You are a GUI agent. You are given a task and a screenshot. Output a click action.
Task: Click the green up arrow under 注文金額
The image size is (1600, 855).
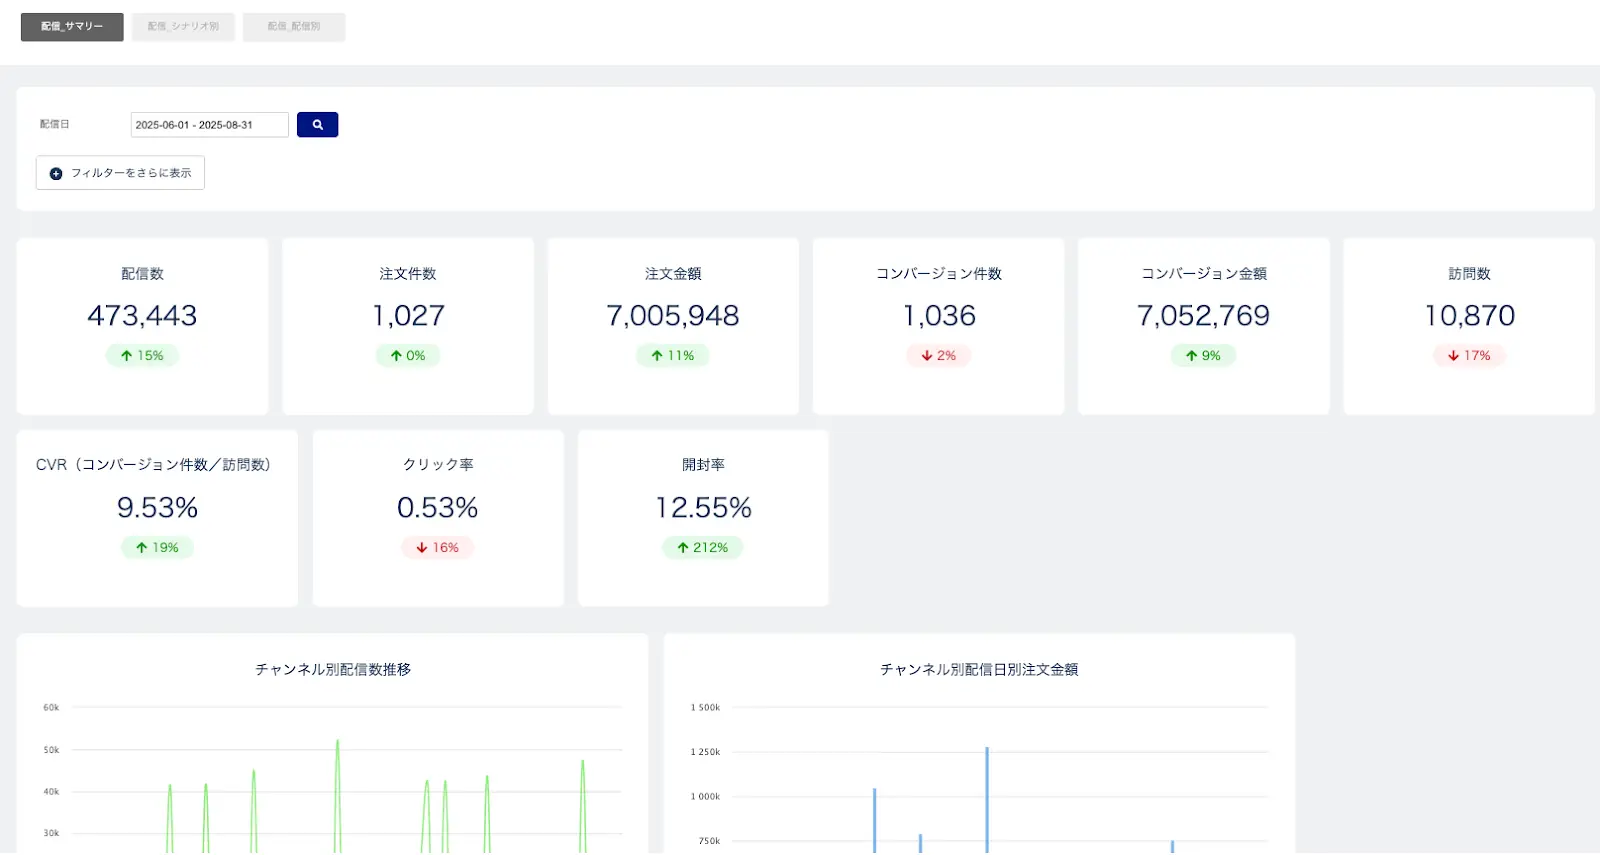tap(657, 356)
